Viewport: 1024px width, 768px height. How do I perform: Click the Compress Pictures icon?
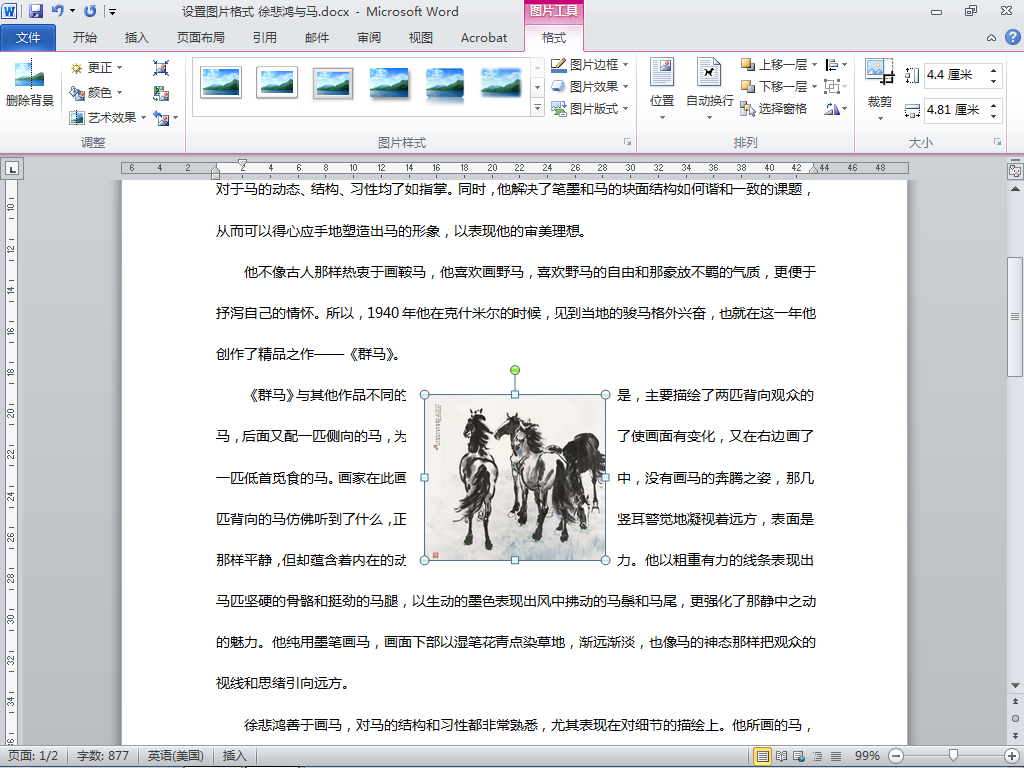161,68
